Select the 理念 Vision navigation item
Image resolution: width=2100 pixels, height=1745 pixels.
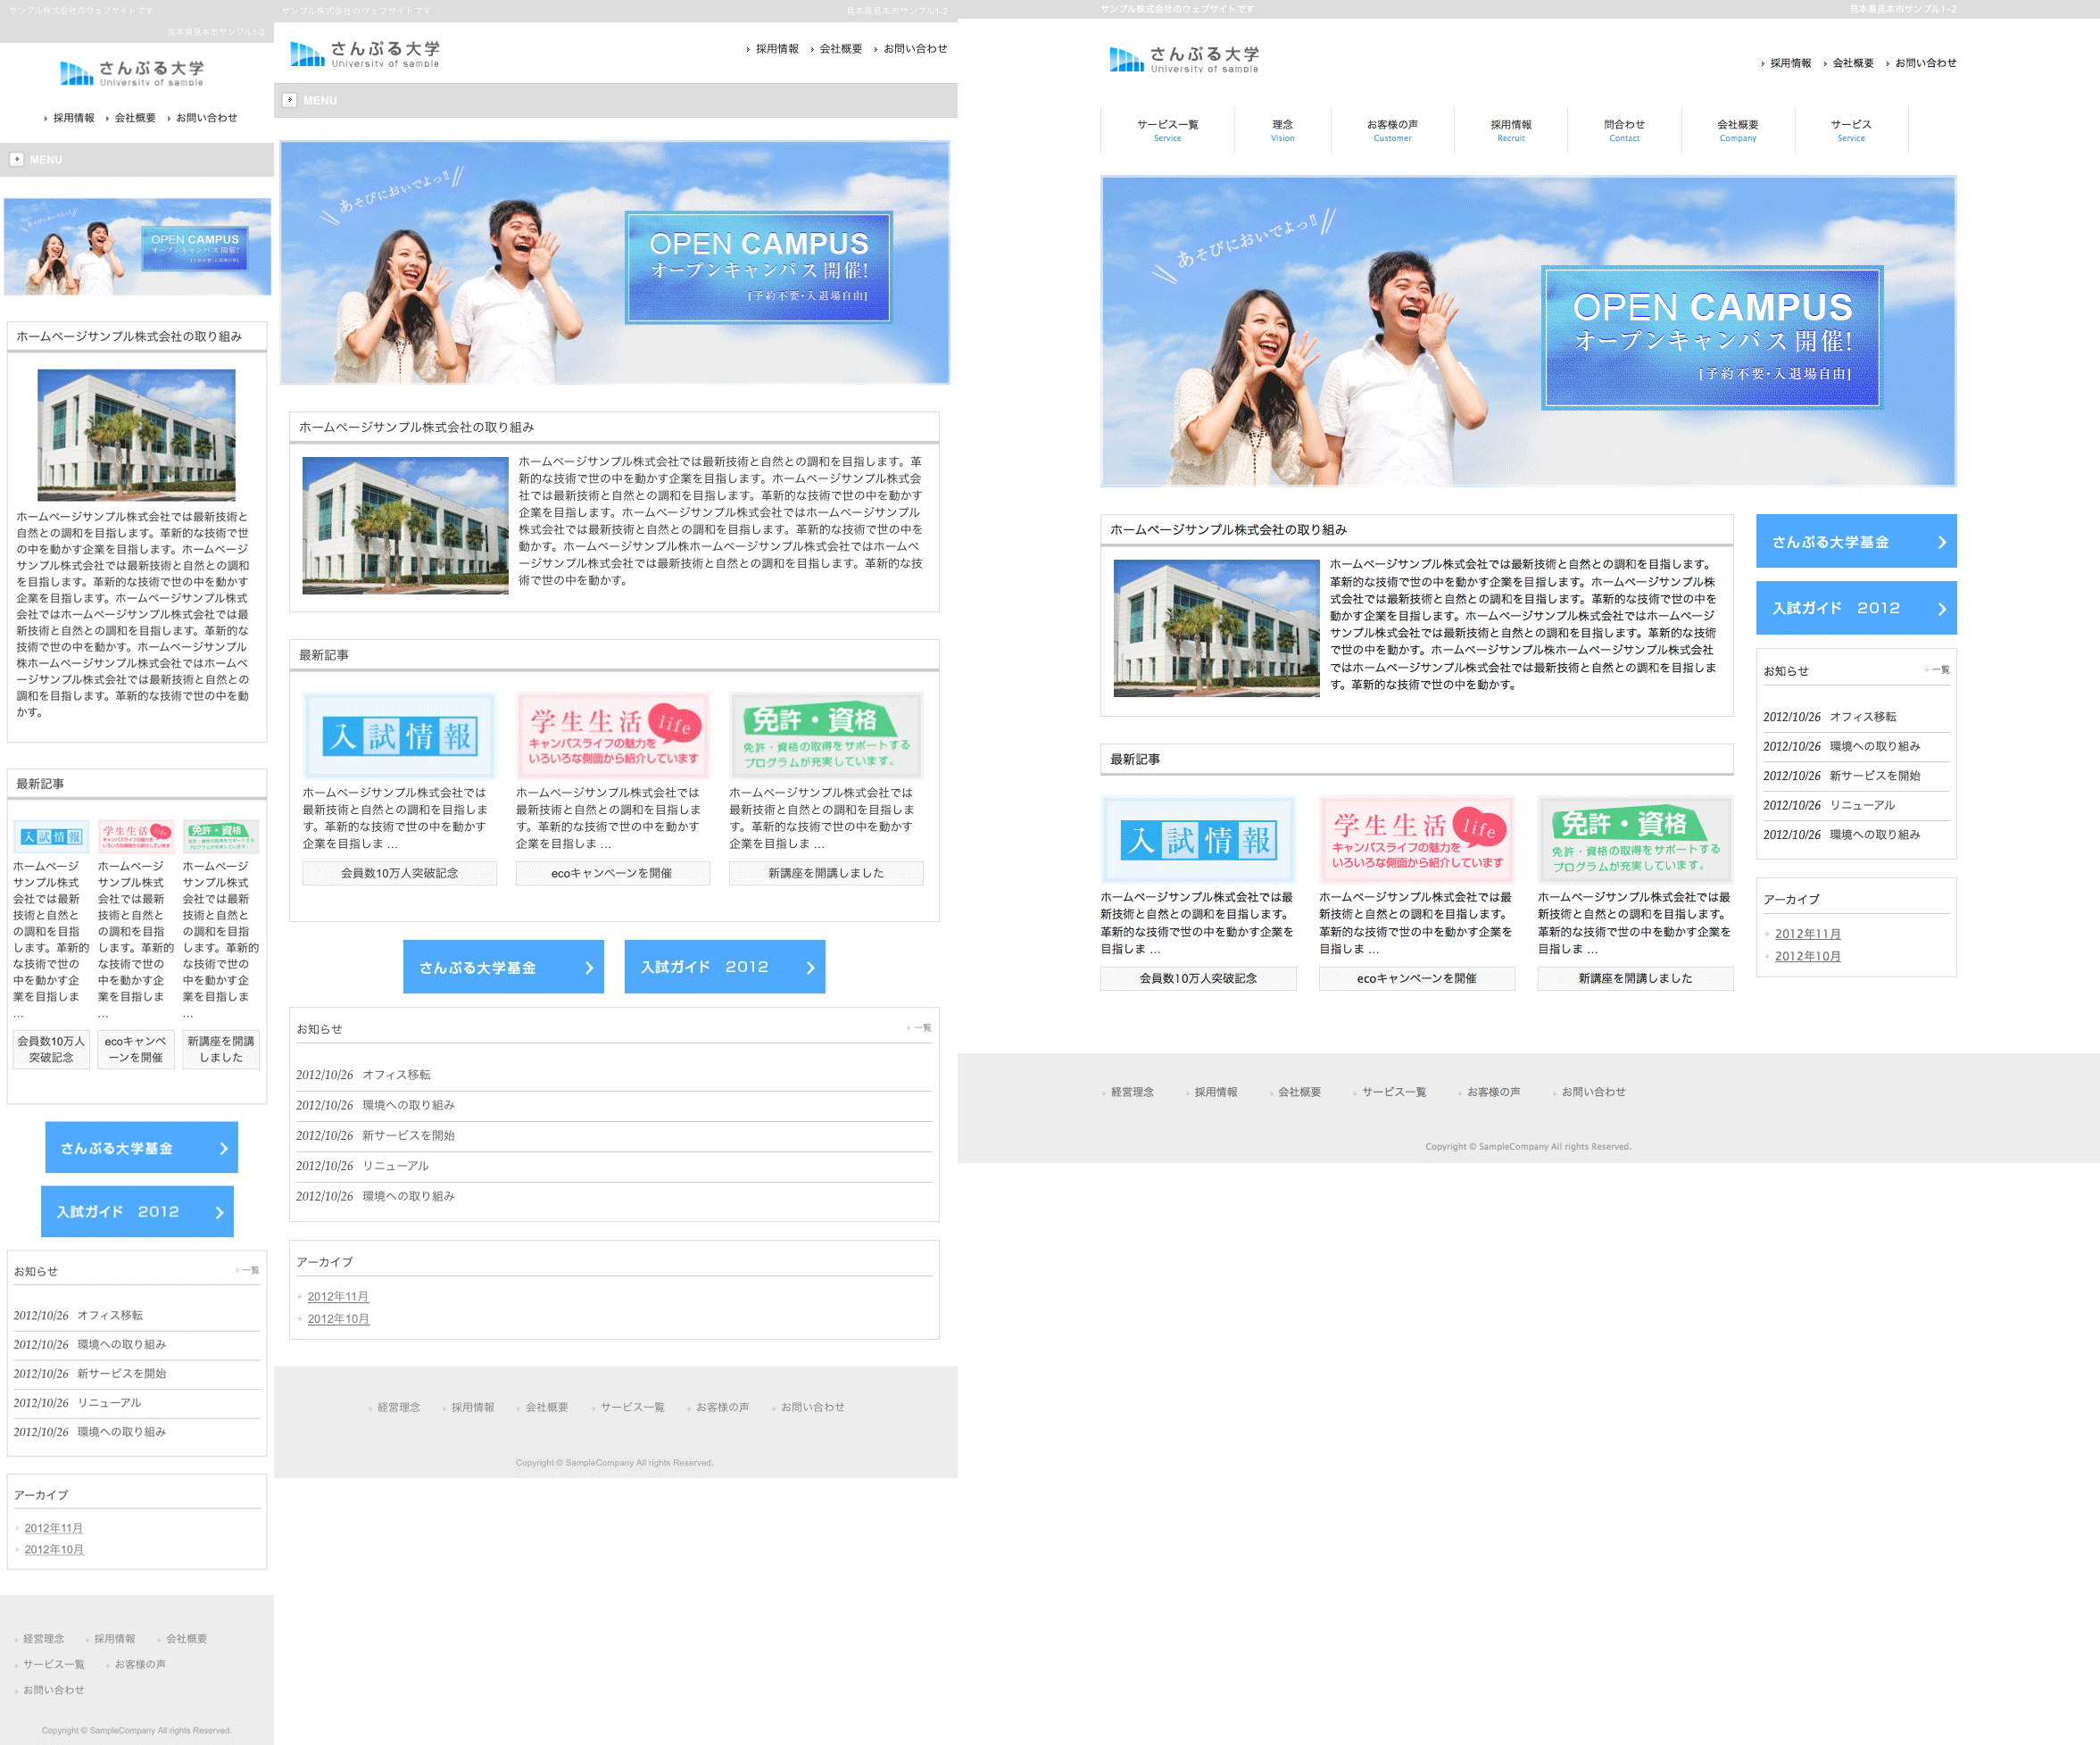pos(1282,130)
